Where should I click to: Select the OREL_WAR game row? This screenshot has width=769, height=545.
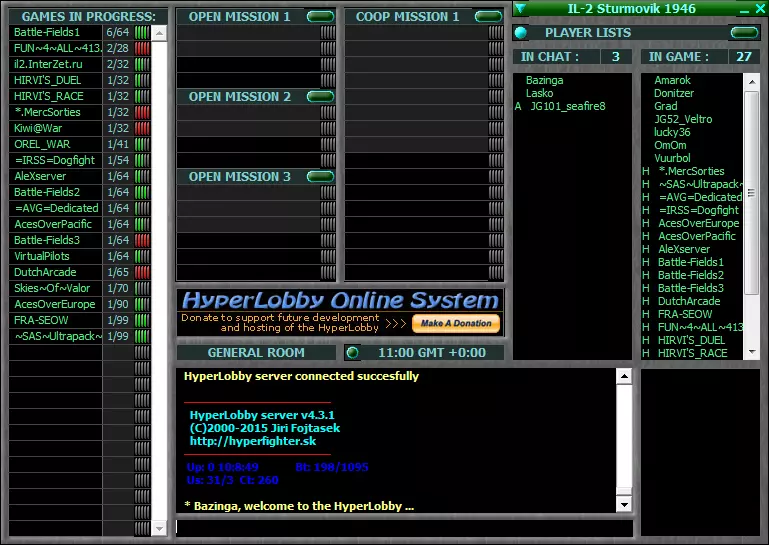click(x=79, y=144)
